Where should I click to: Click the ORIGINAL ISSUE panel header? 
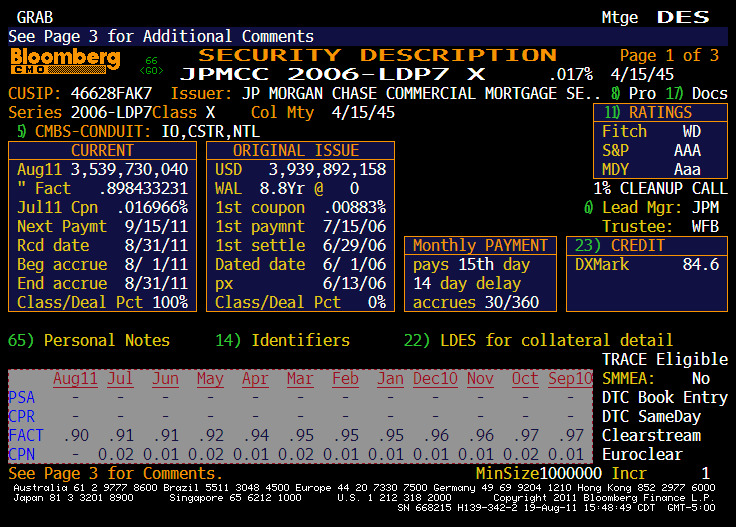click(x=300, y=150)
